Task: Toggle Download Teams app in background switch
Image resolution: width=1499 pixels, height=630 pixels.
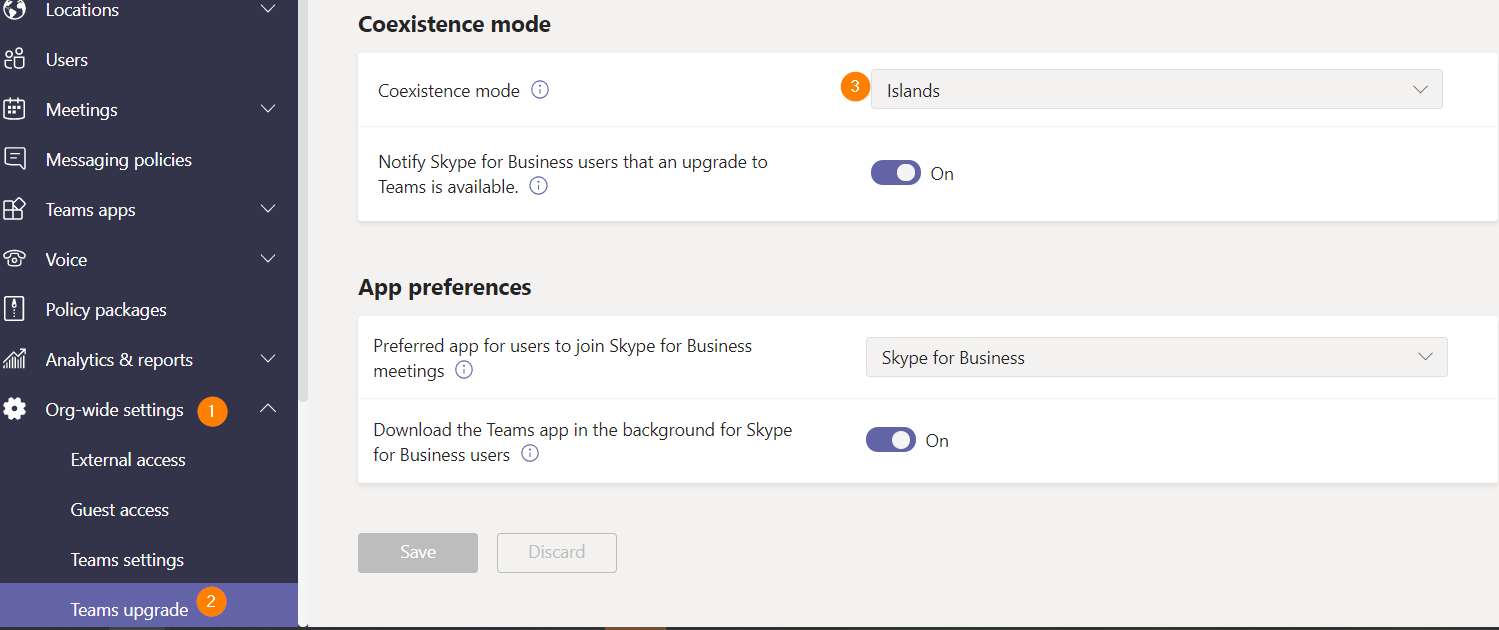Action: 890,440
